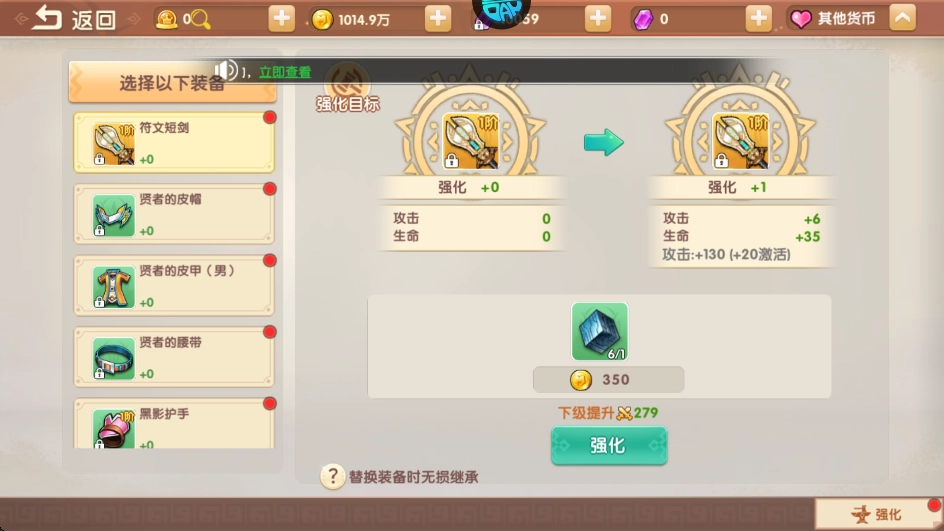Choose 贤者的皮甲（男） from list
Screen dimensions: 944x531
pos(174,285)
